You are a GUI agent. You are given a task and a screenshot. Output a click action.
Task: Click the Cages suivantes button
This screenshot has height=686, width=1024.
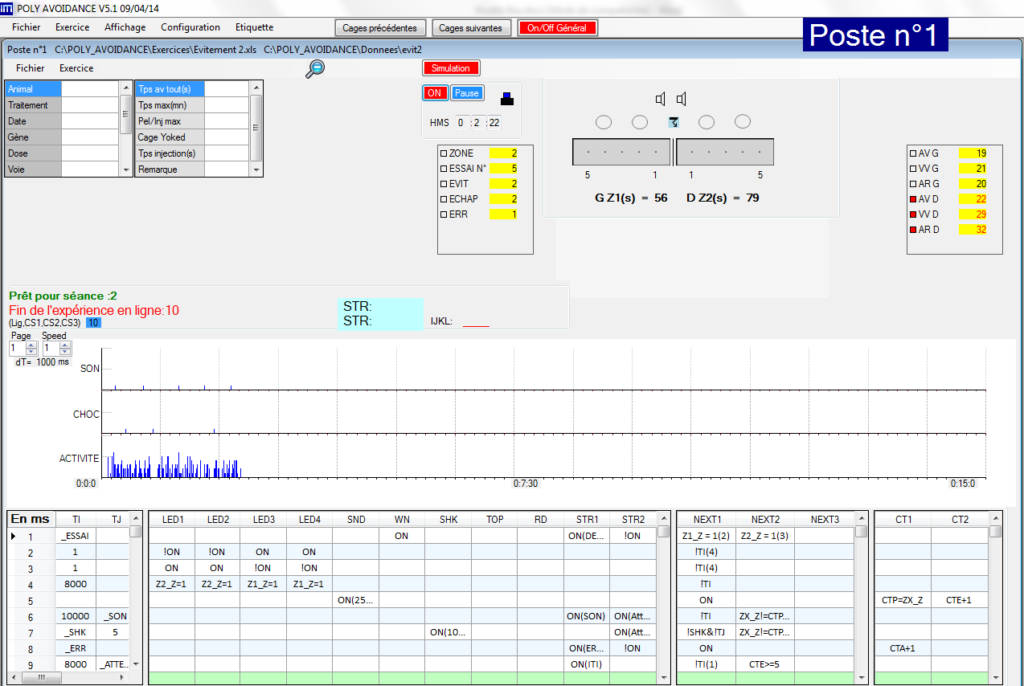(x=471, y=28)
